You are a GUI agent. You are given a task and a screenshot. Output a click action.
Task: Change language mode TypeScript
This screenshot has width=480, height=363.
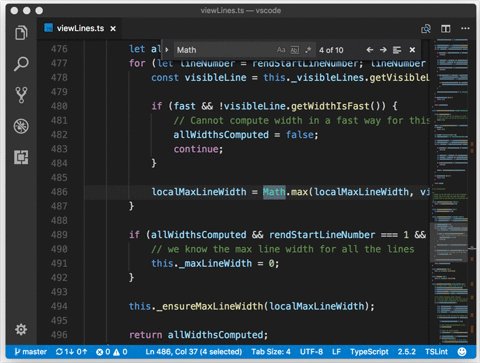369,352
